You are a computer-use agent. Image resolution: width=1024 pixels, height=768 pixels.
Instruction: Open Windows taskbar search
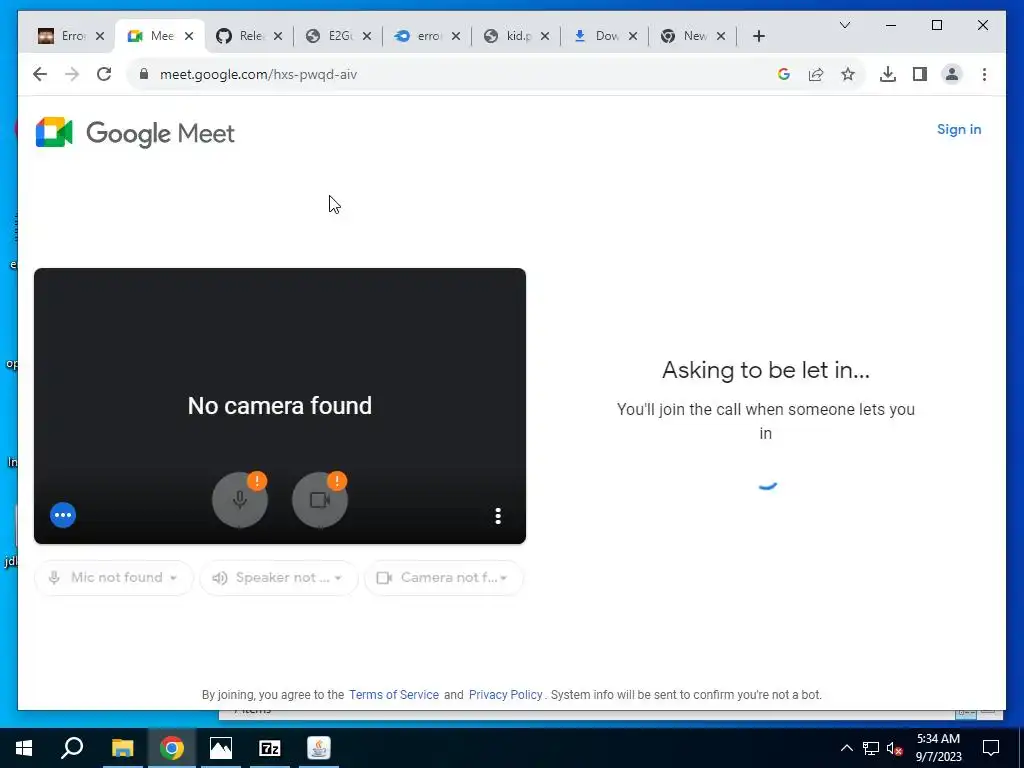pos(72,748)
